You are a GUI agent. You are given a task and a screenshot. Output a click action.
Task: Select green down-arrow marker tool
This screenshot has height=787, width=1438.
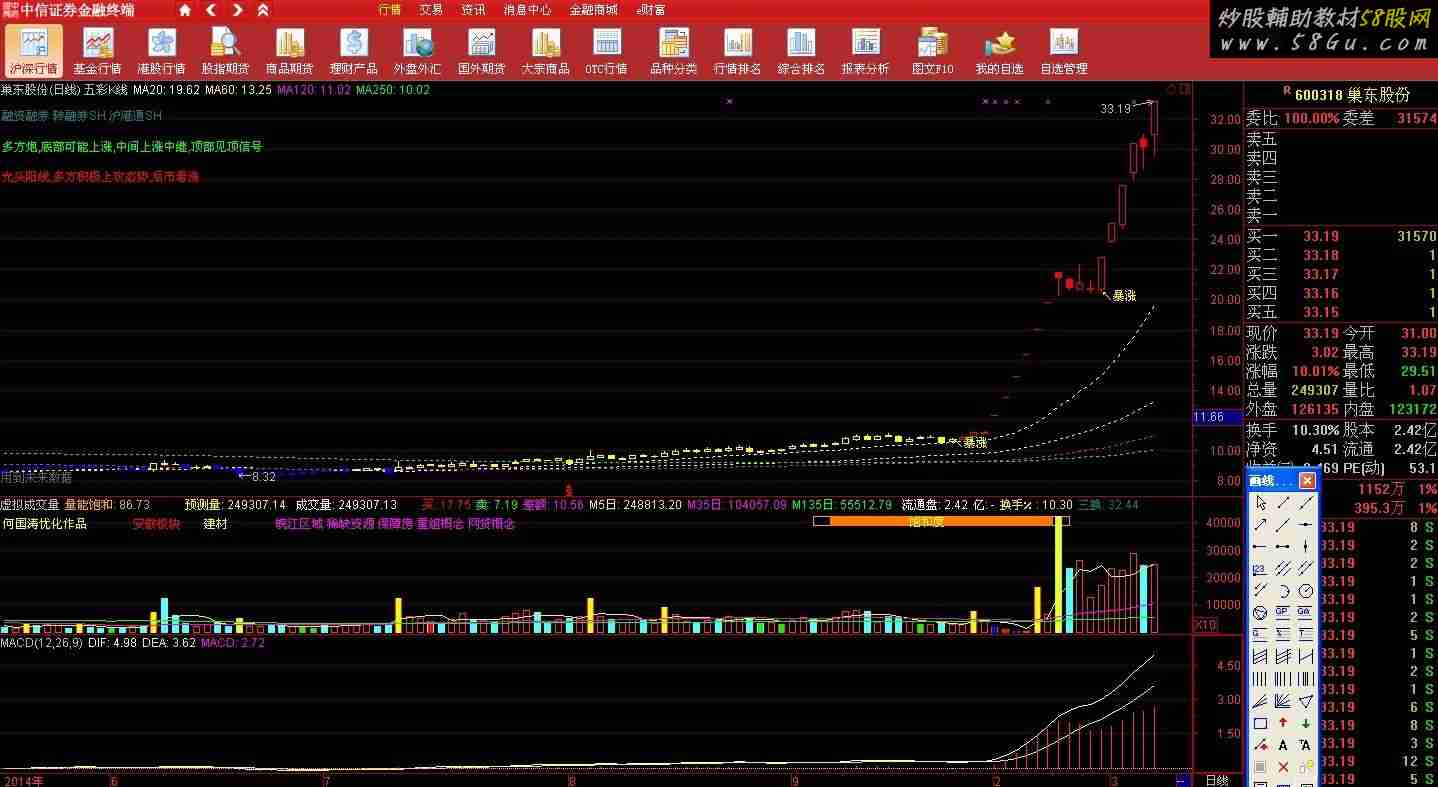coord(1305,722)
